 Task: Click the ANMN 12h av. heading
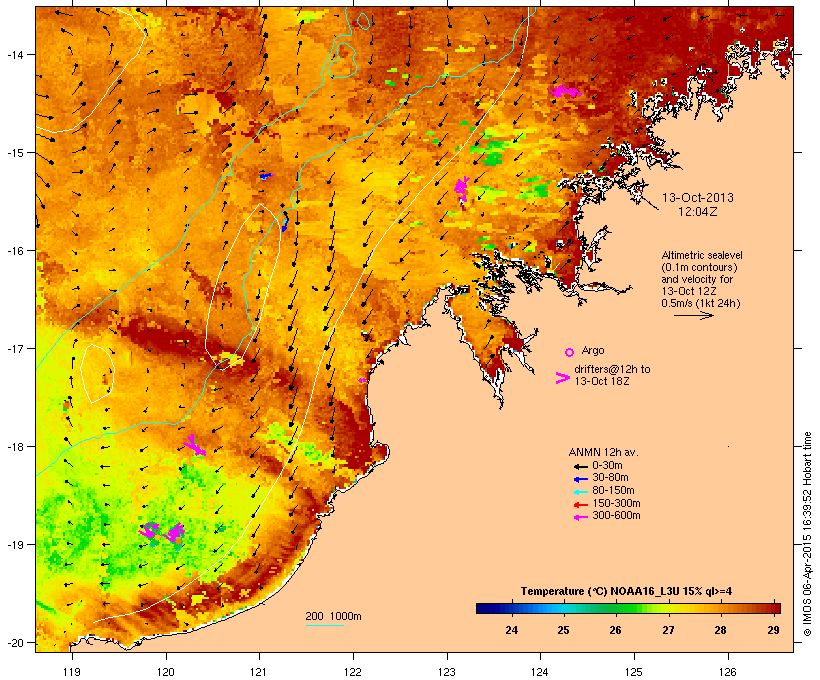coord(603,452)
